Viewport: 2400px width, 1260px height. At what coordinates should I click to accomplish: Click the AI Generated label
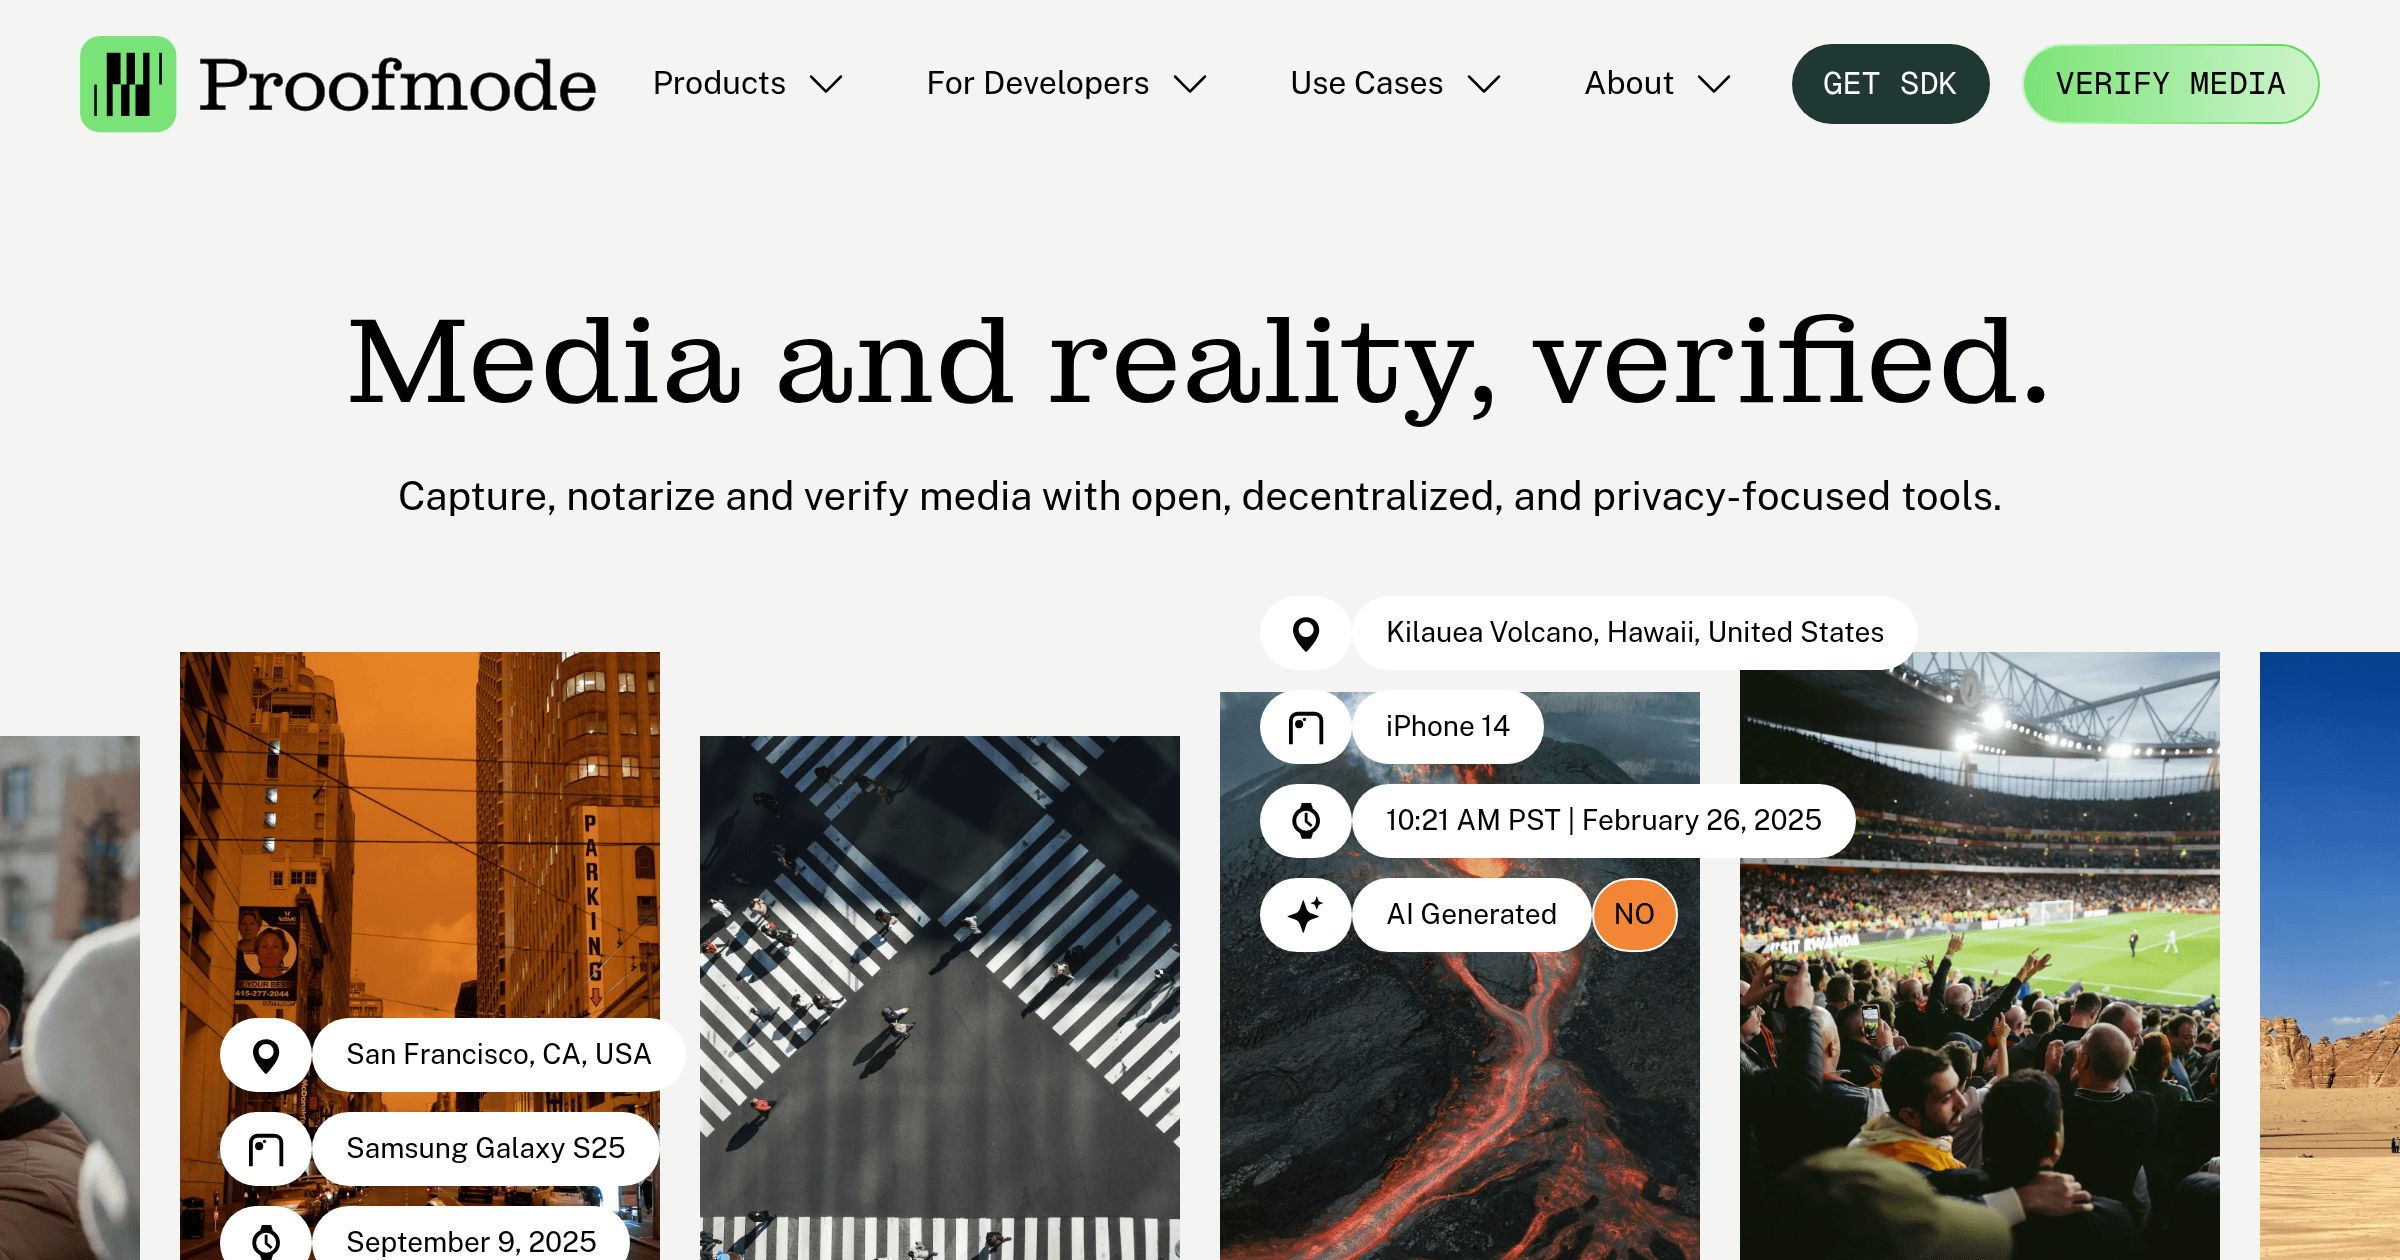(1471, 915)
